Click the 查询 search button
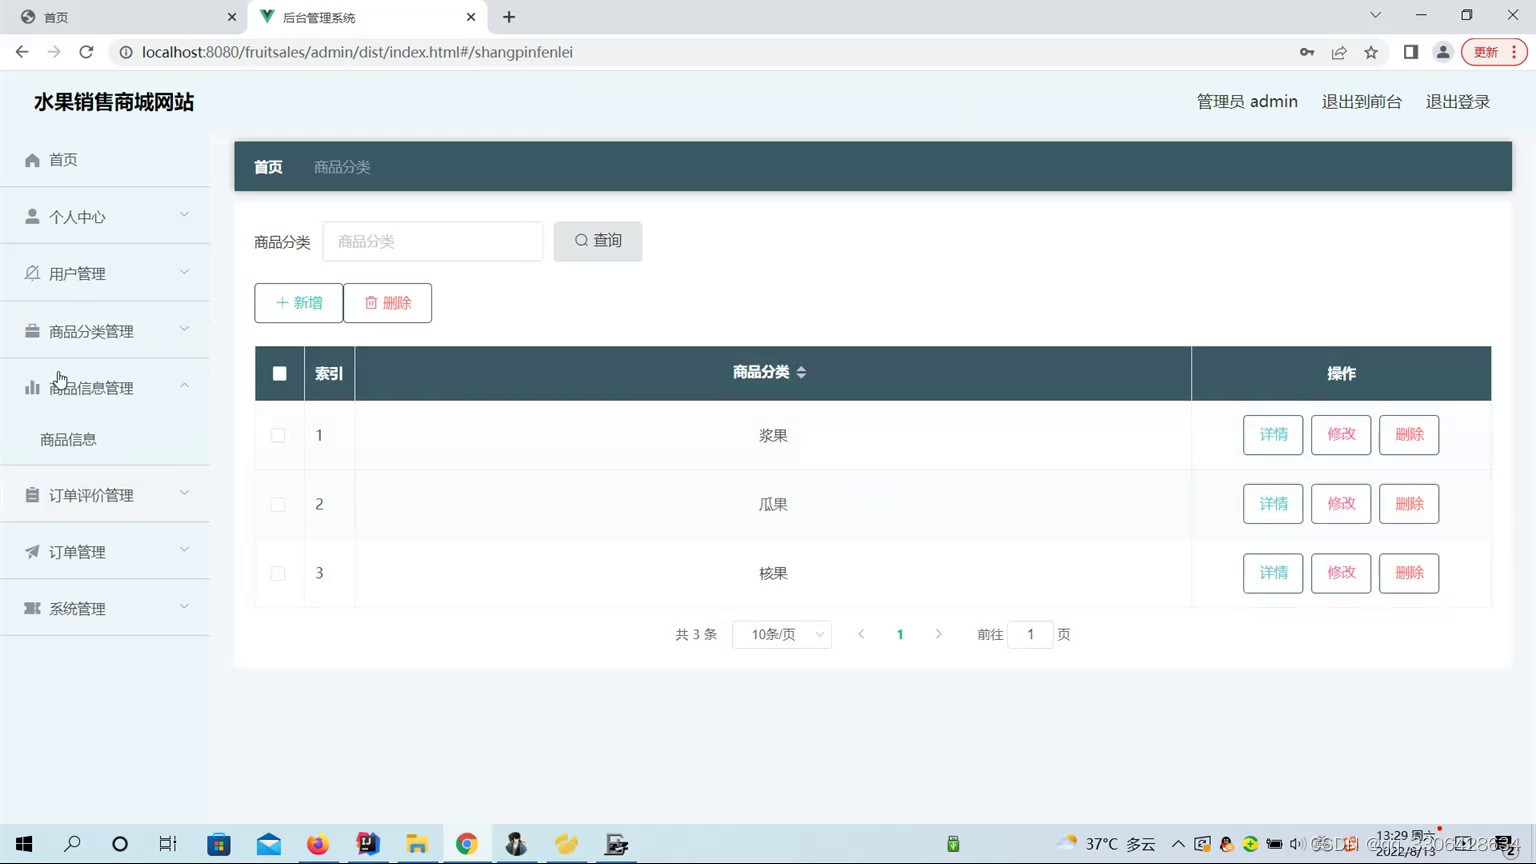This screenshot has width=1536, height=864. click(598, 241)
